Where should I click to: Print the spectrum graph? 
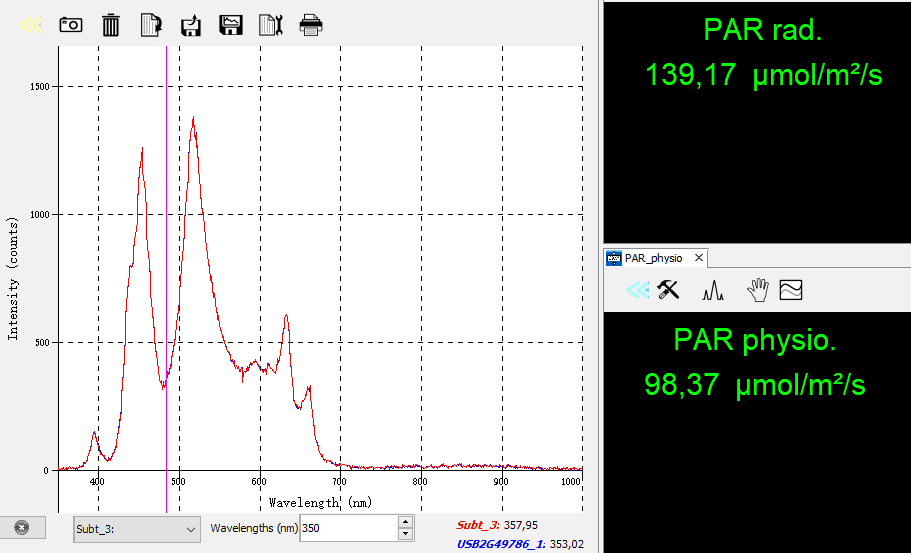(311, 25)
